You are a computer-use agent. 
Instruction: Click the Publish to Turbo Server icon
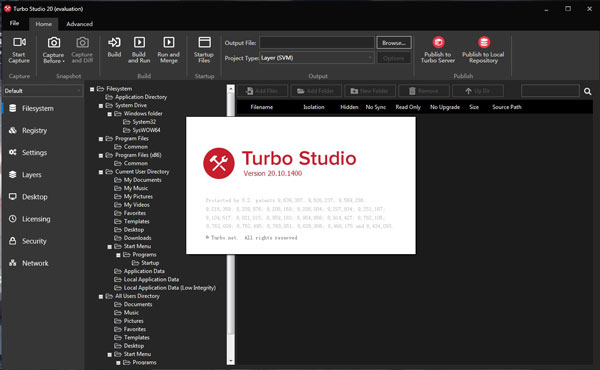click(438, 42)
